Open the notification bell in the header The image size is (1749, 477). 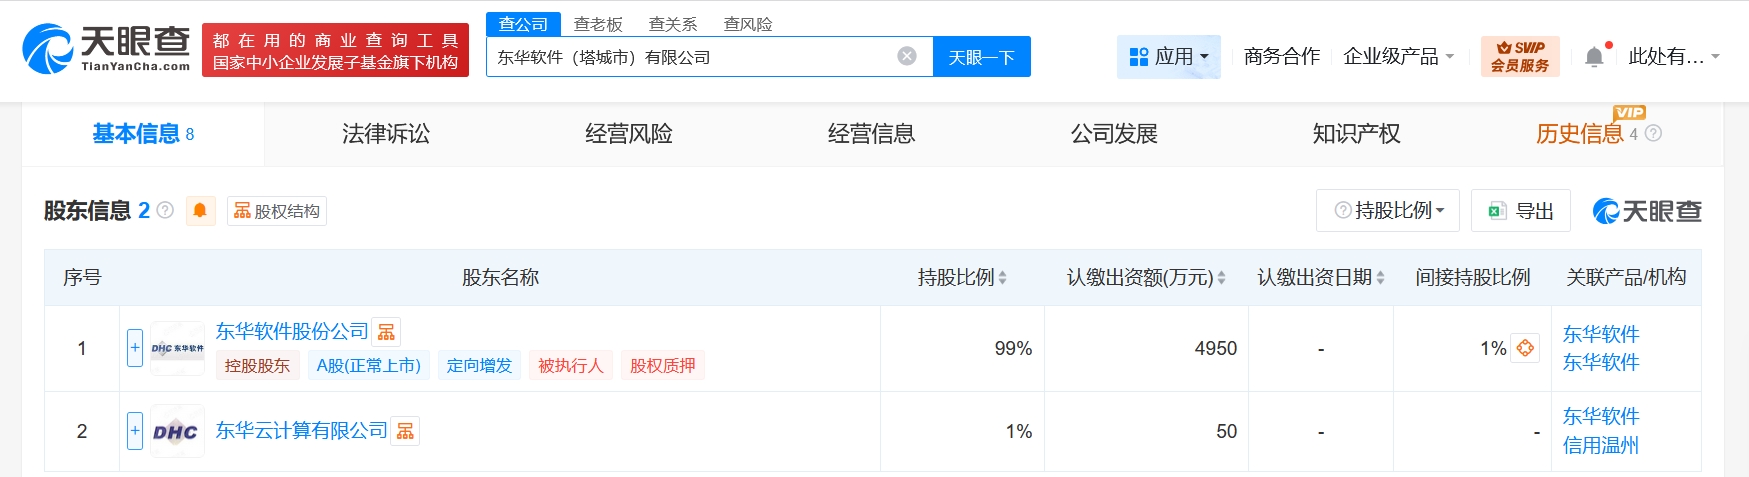coord(1594,57)
